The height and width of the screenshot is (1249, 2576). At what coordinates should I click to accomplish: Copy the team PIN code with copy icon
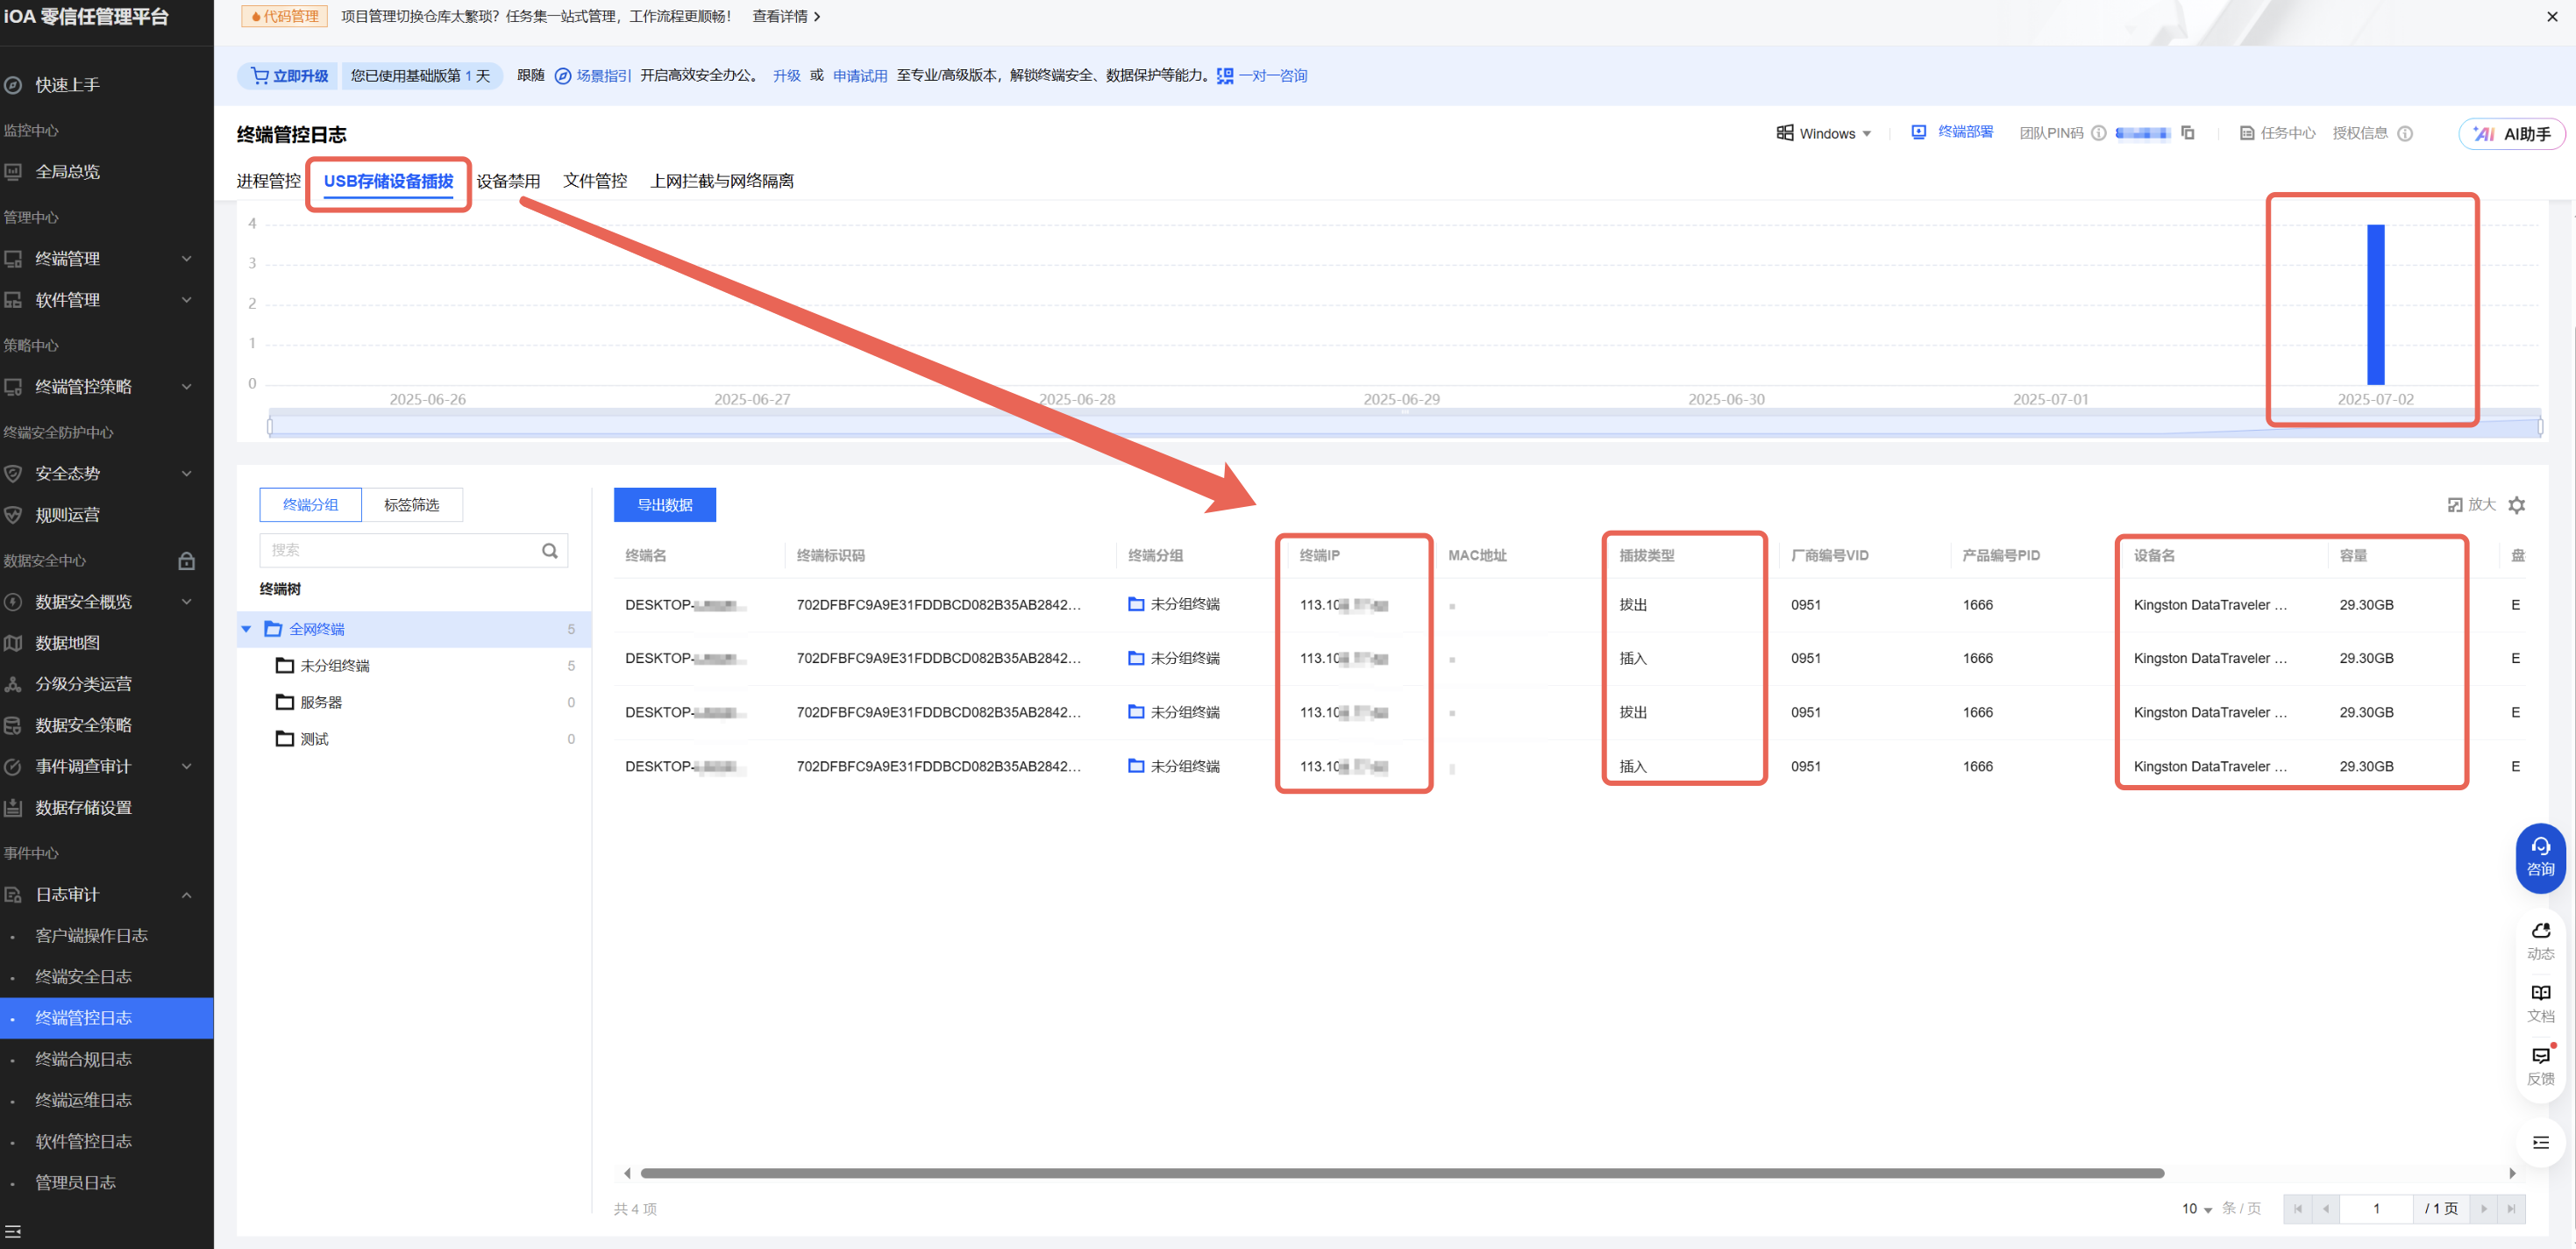tap(2187, 133)
